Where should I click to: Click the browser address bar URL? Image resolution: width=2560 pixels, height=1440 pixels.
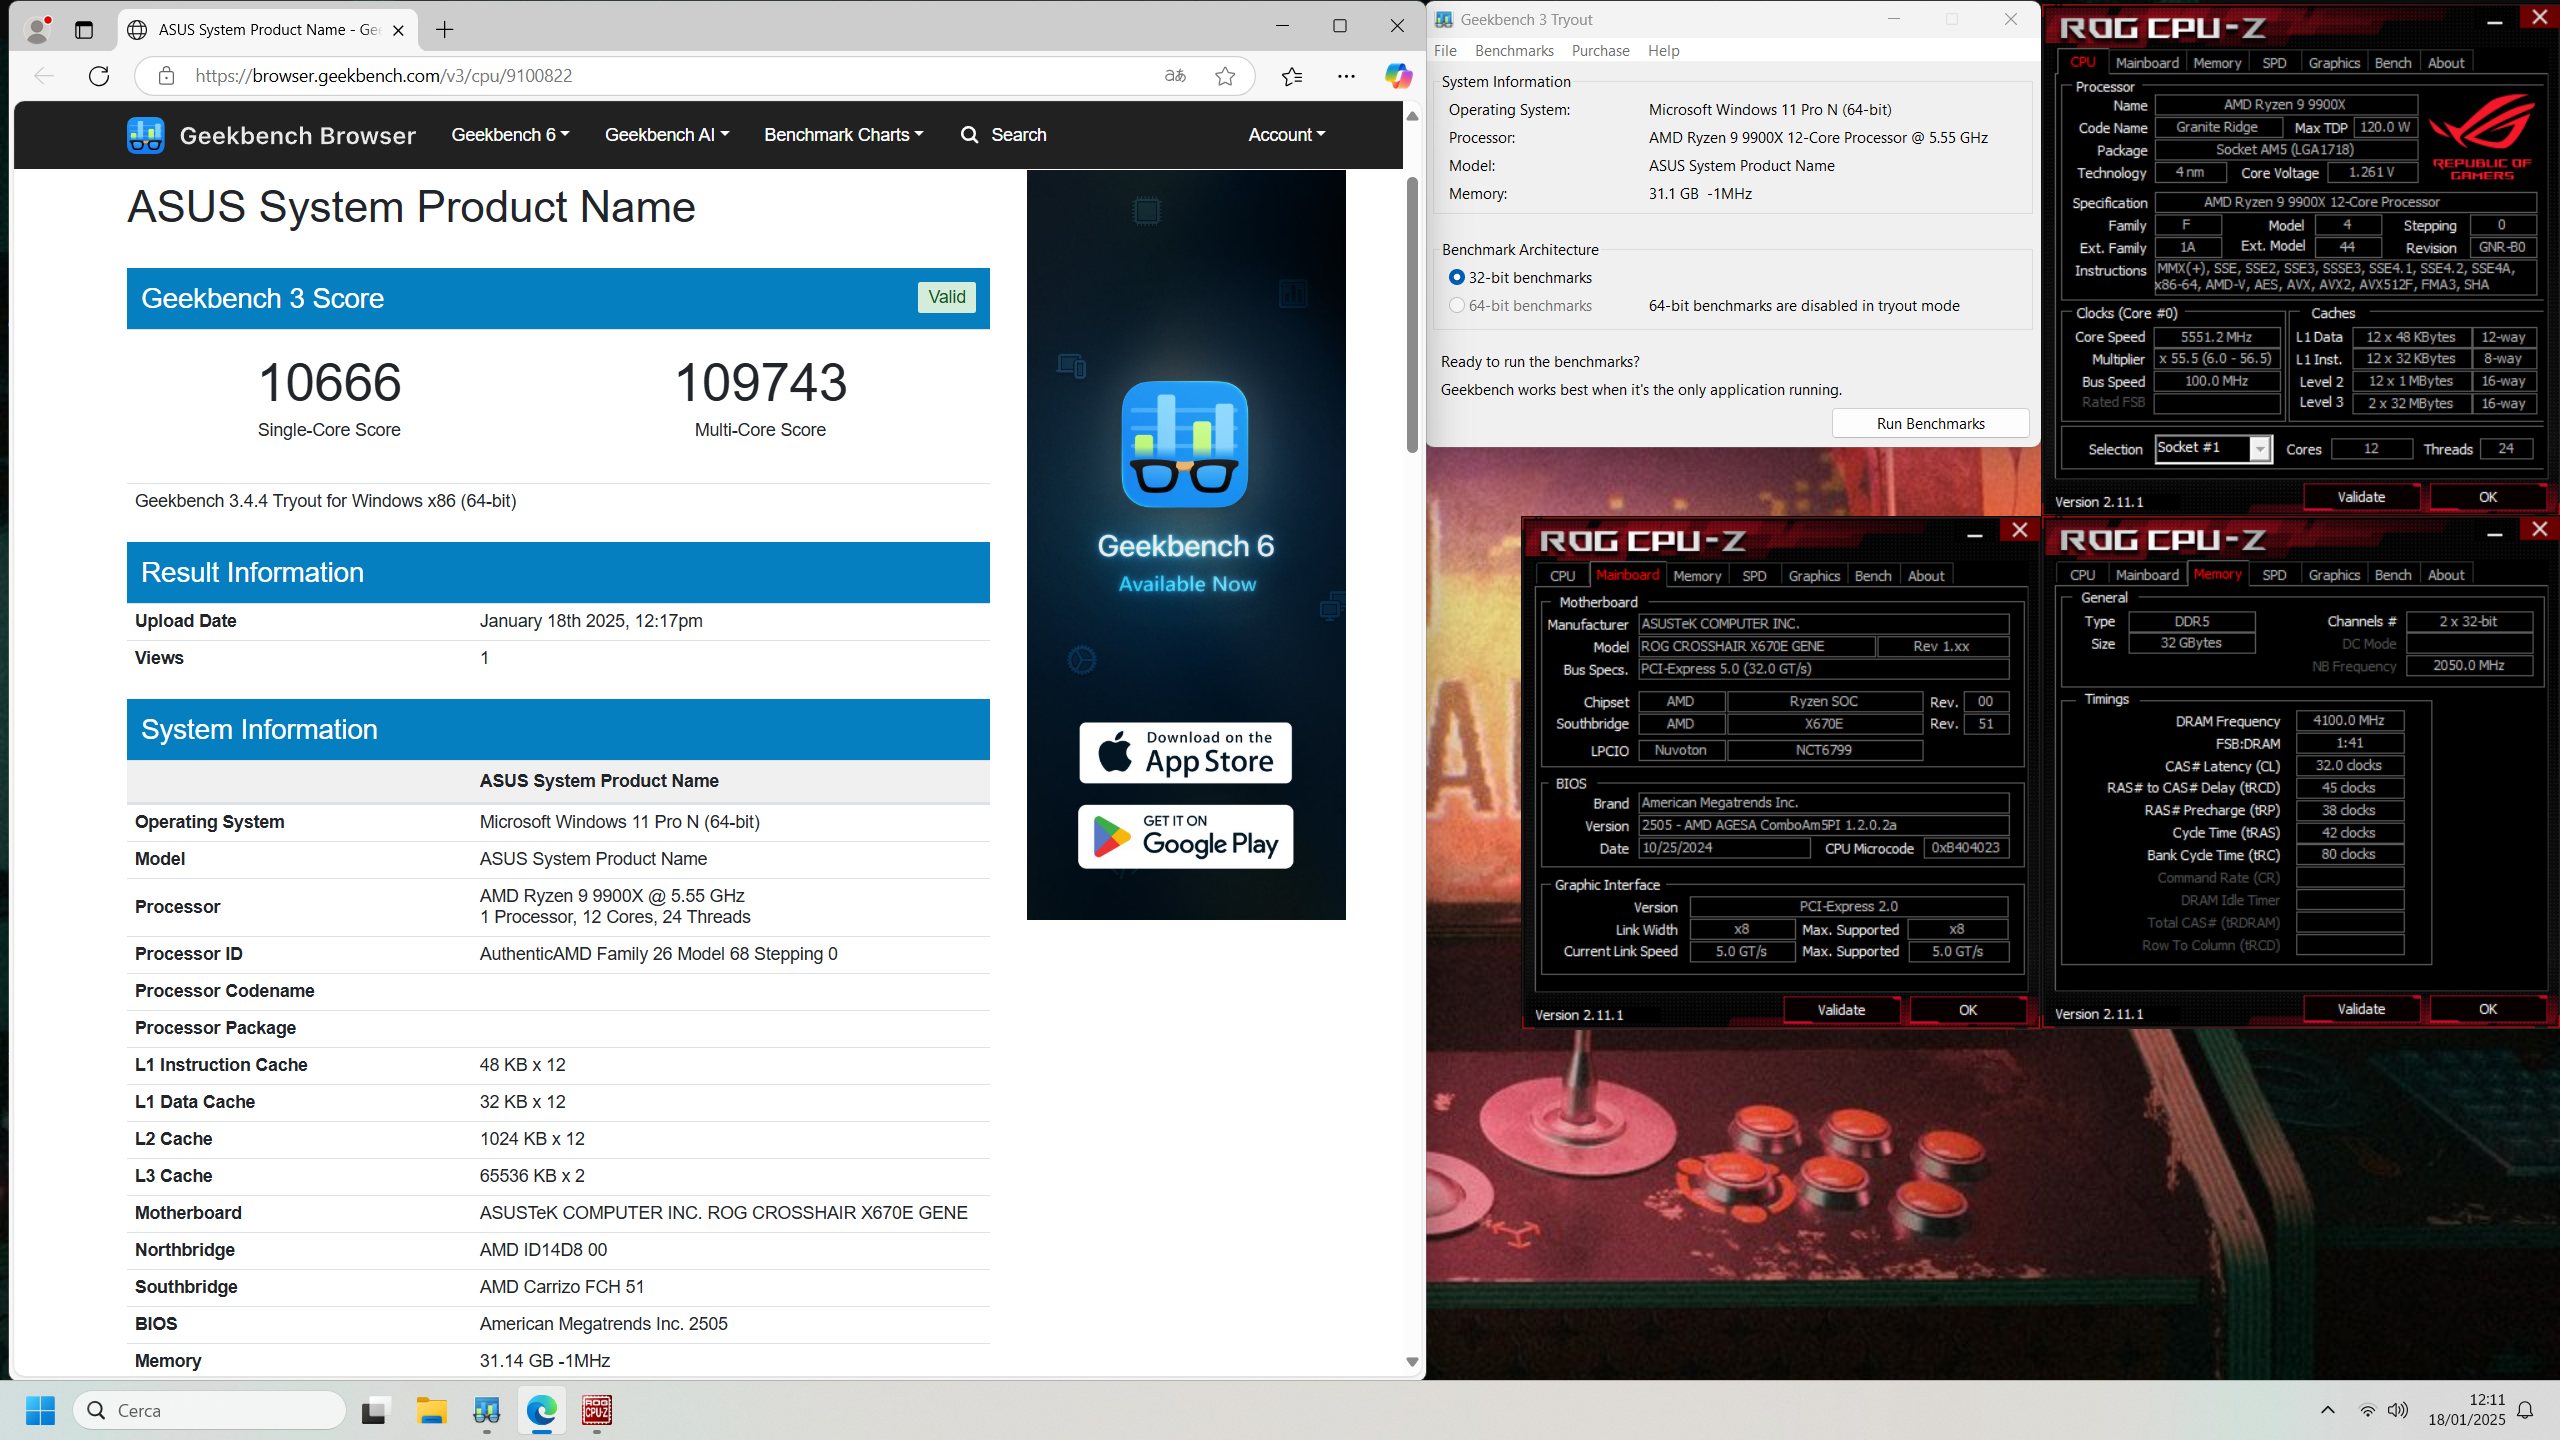pyautogui.click(x=384, y=76)
